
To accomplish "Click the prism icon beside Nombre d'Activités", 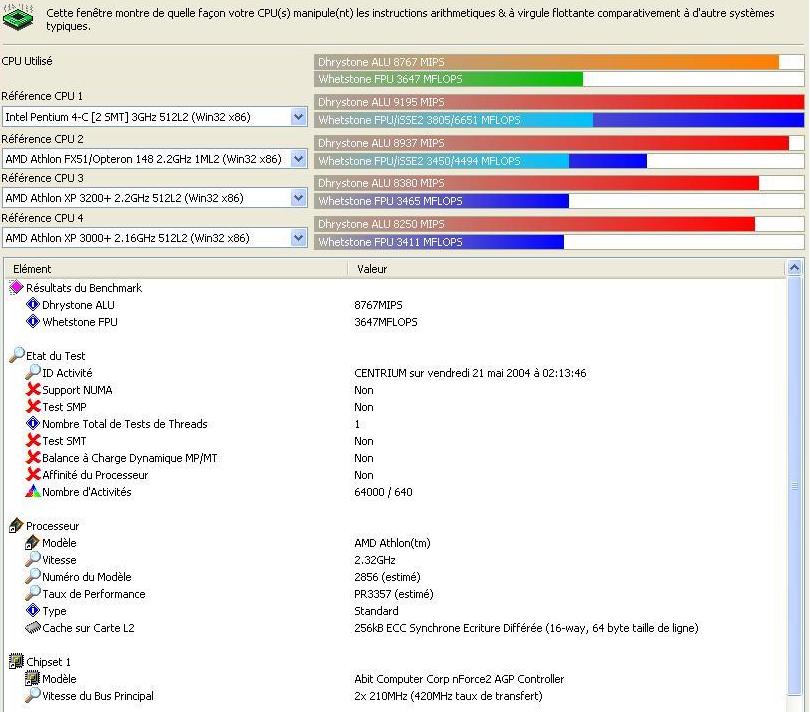I will [x=33, y=491].
